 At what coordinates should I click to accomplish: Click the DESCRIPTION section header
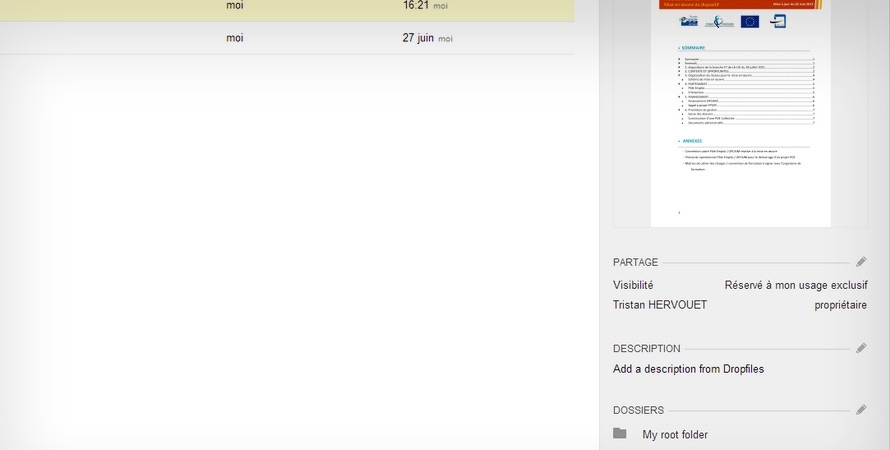pos(646,349)
